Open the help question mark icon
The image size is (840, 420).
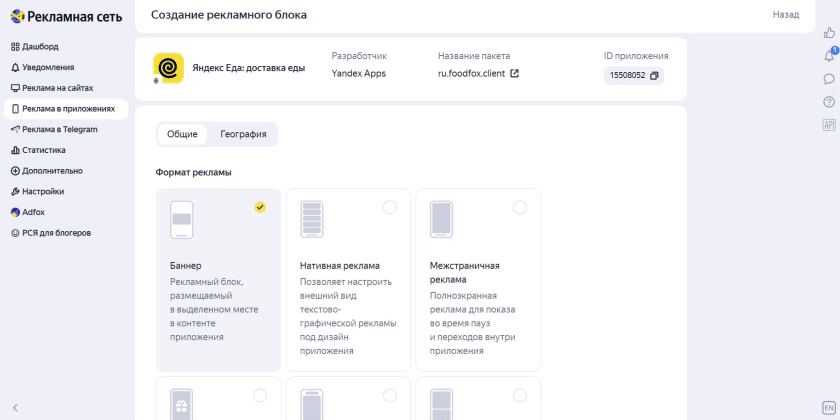tap(829, 102)
